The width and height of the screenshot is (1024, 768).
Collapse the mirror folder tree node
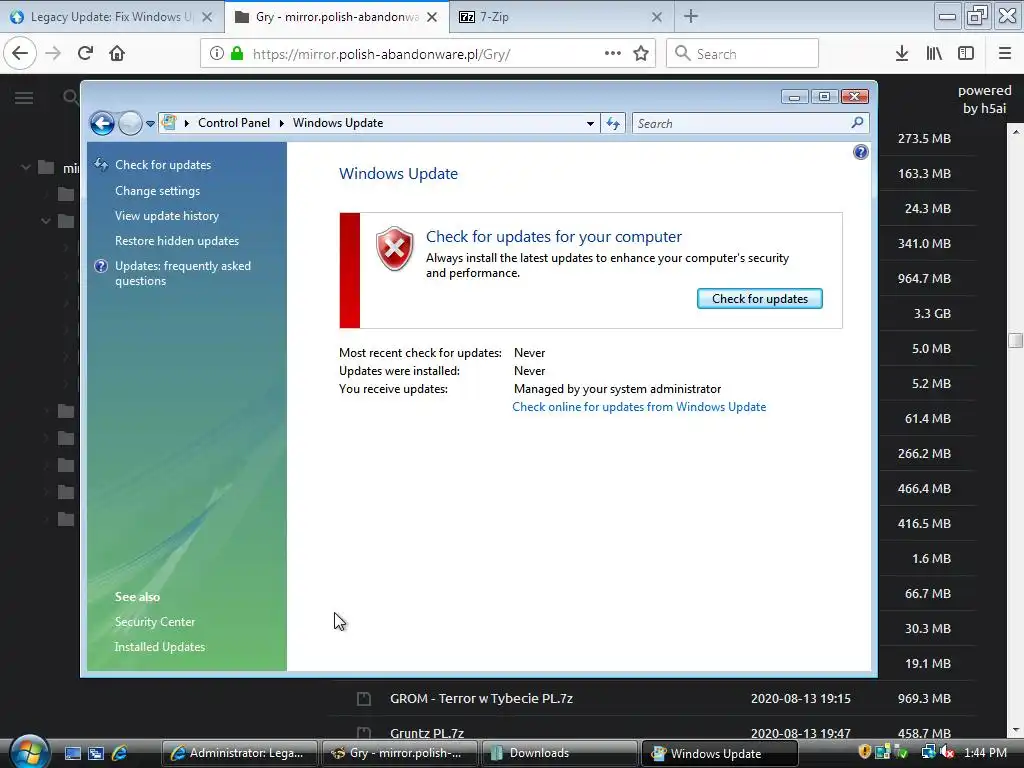(25, 168)
